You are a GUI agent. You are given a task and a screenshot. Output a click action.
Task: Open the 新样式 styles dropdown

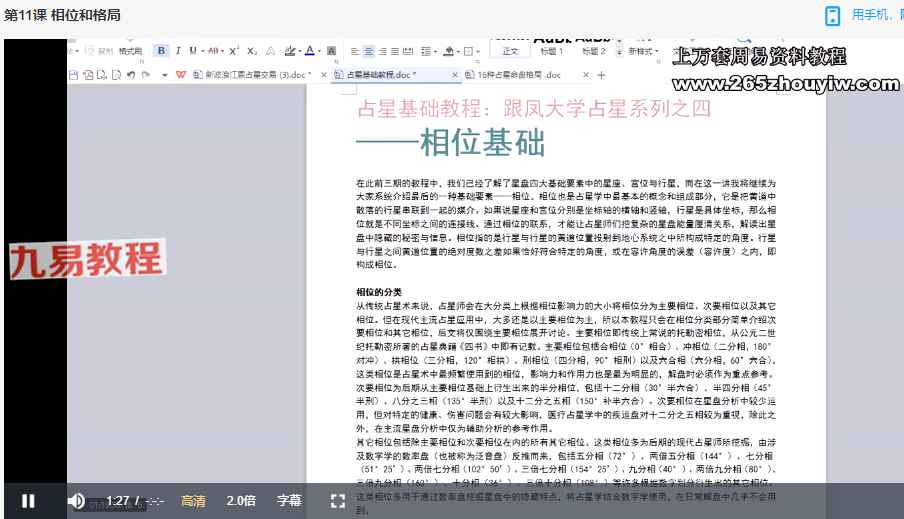pyautogui.click(x=643, y=51)
